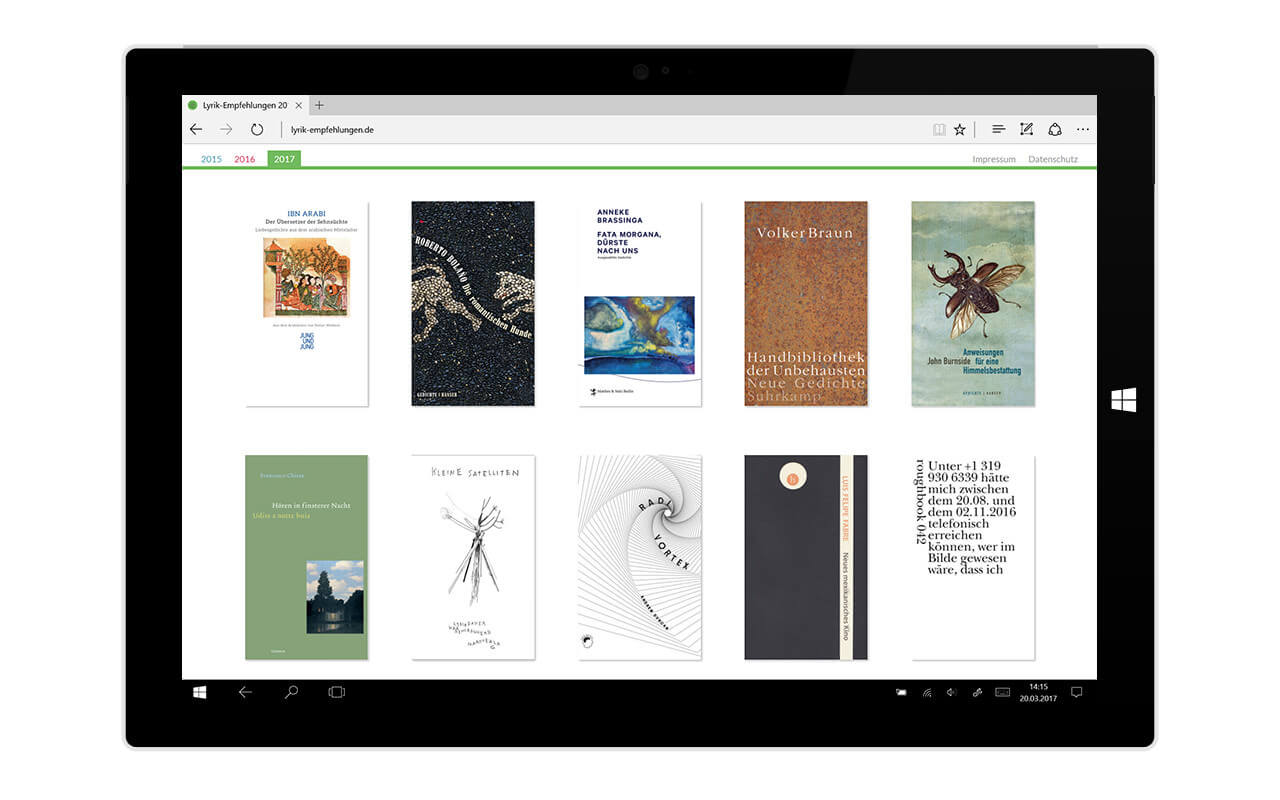Switch to the 2015 year tab
This screenshot has width=1280, height=800.
211,159
